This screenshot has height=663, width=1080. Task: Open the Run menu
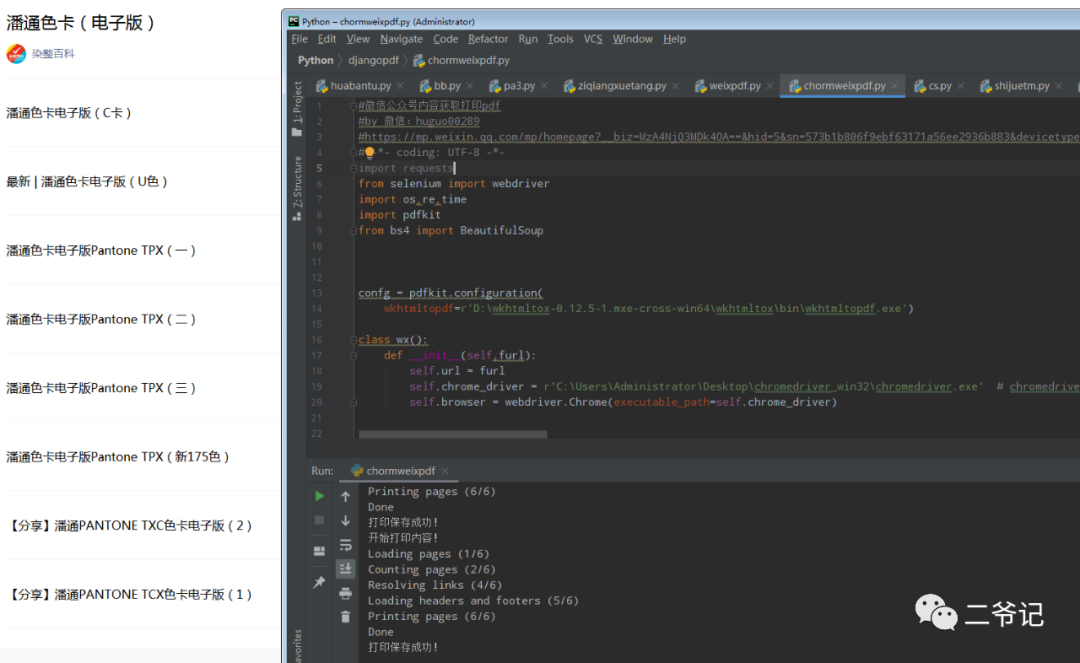528,39
